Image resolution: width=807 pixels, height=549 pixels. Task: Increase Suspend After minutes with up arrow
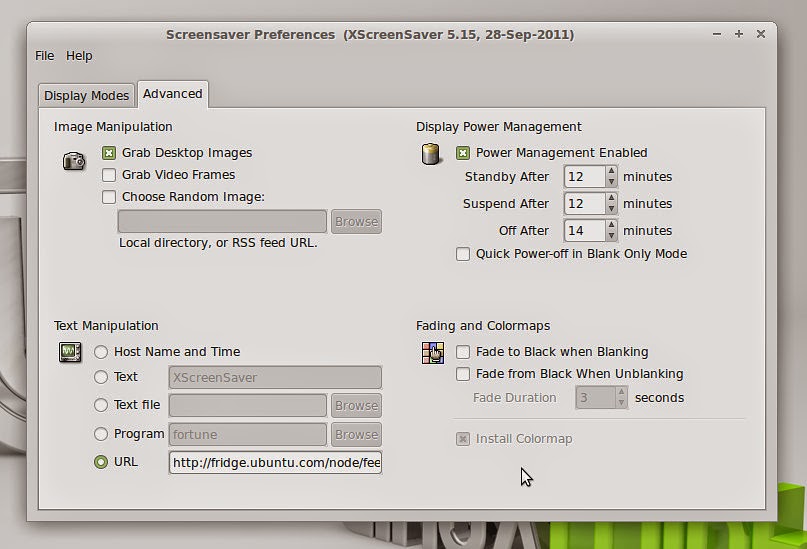(611, 198)
